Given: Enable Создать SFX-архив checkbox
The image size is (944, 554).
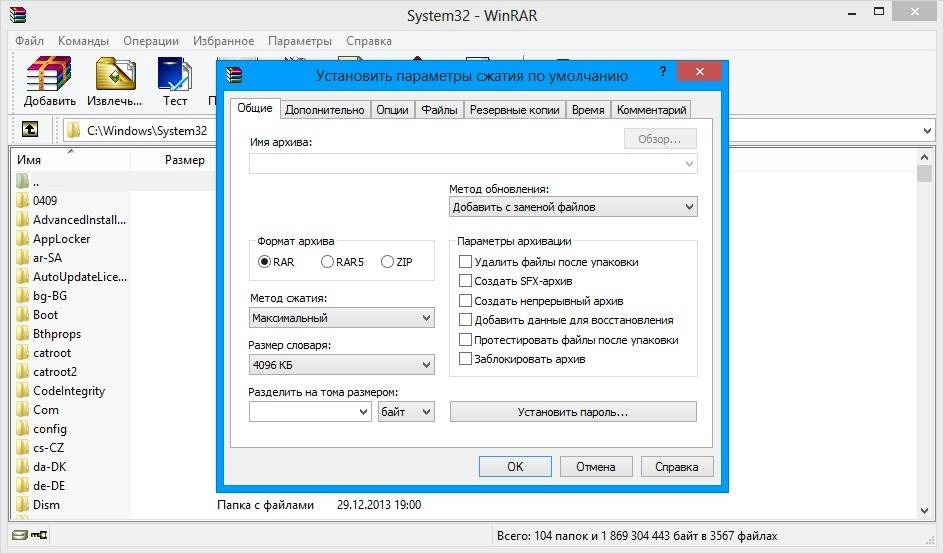Looking at the screenshot, I should click(465, 281).
